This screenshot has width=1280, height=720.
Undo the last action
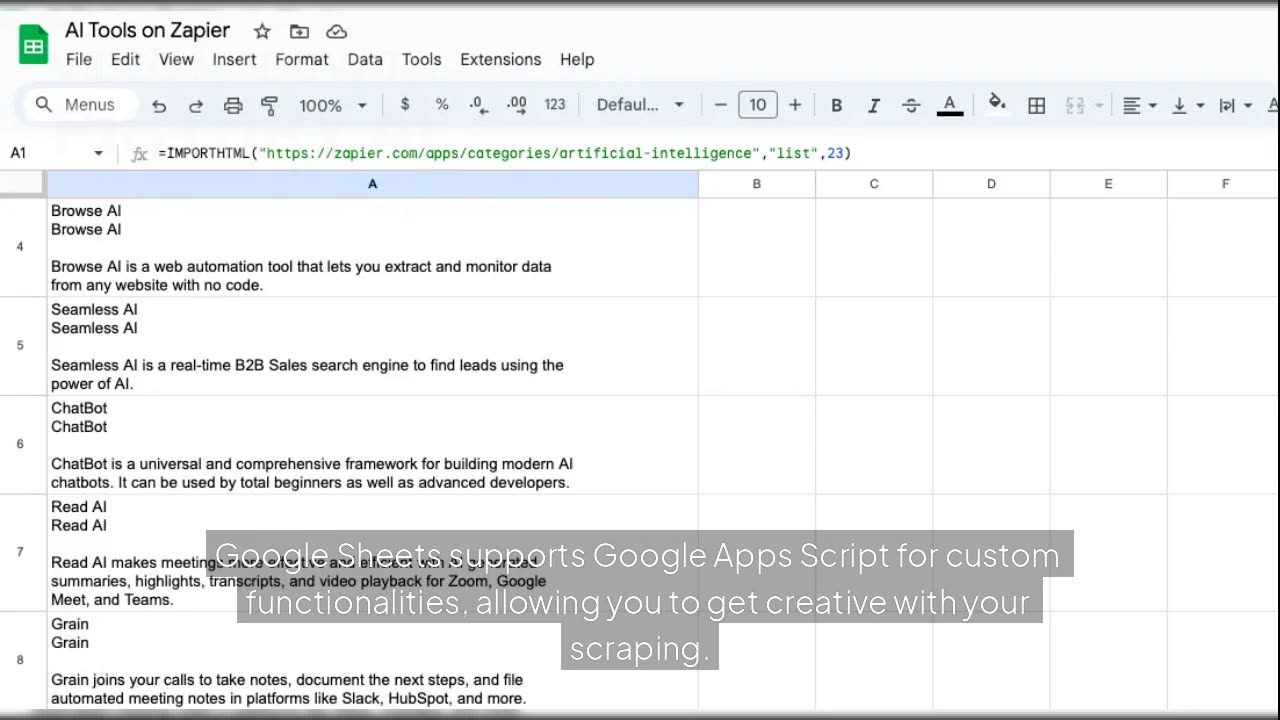(159, 105)
